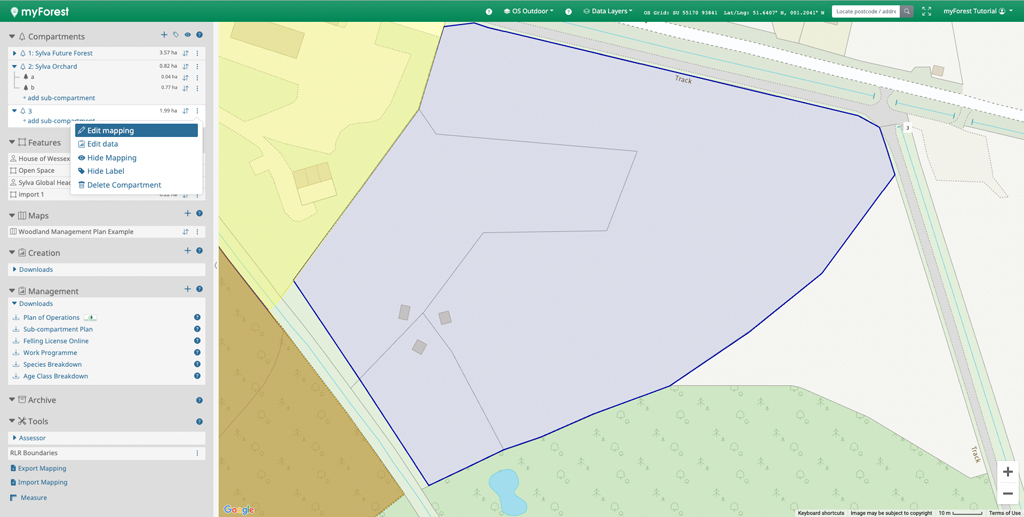Add a new compartment with the plus icon

pyautogui.click(x=164, y=35)
